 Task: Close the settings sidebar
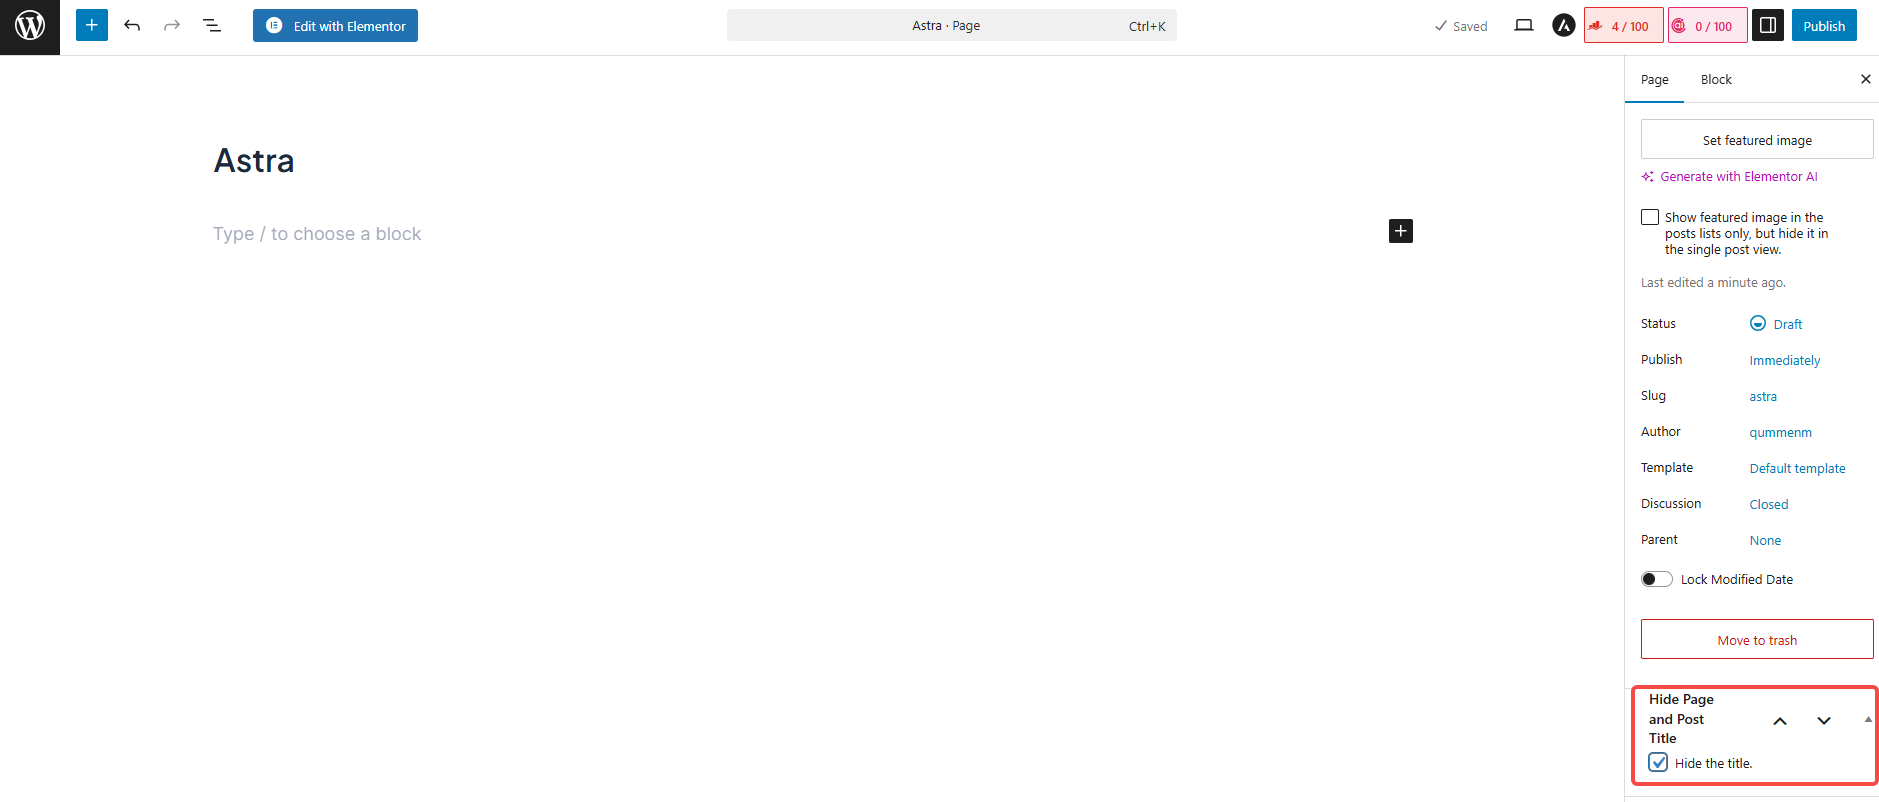tap(1865, 80)
